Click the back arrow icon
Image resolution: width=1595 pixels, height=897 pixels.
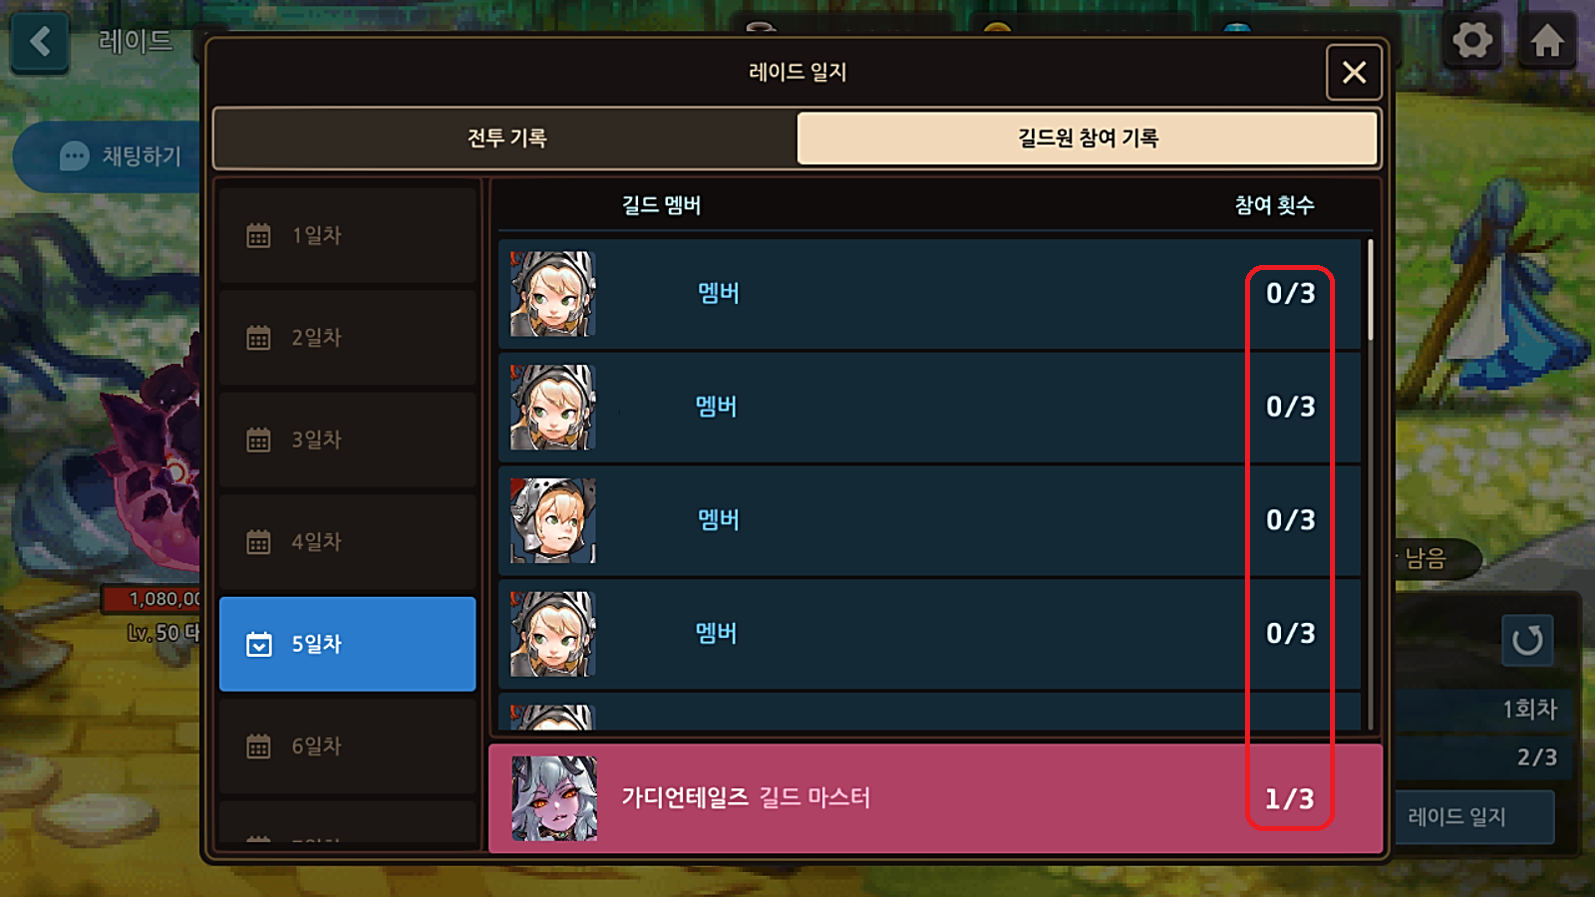tap(40, 41)
